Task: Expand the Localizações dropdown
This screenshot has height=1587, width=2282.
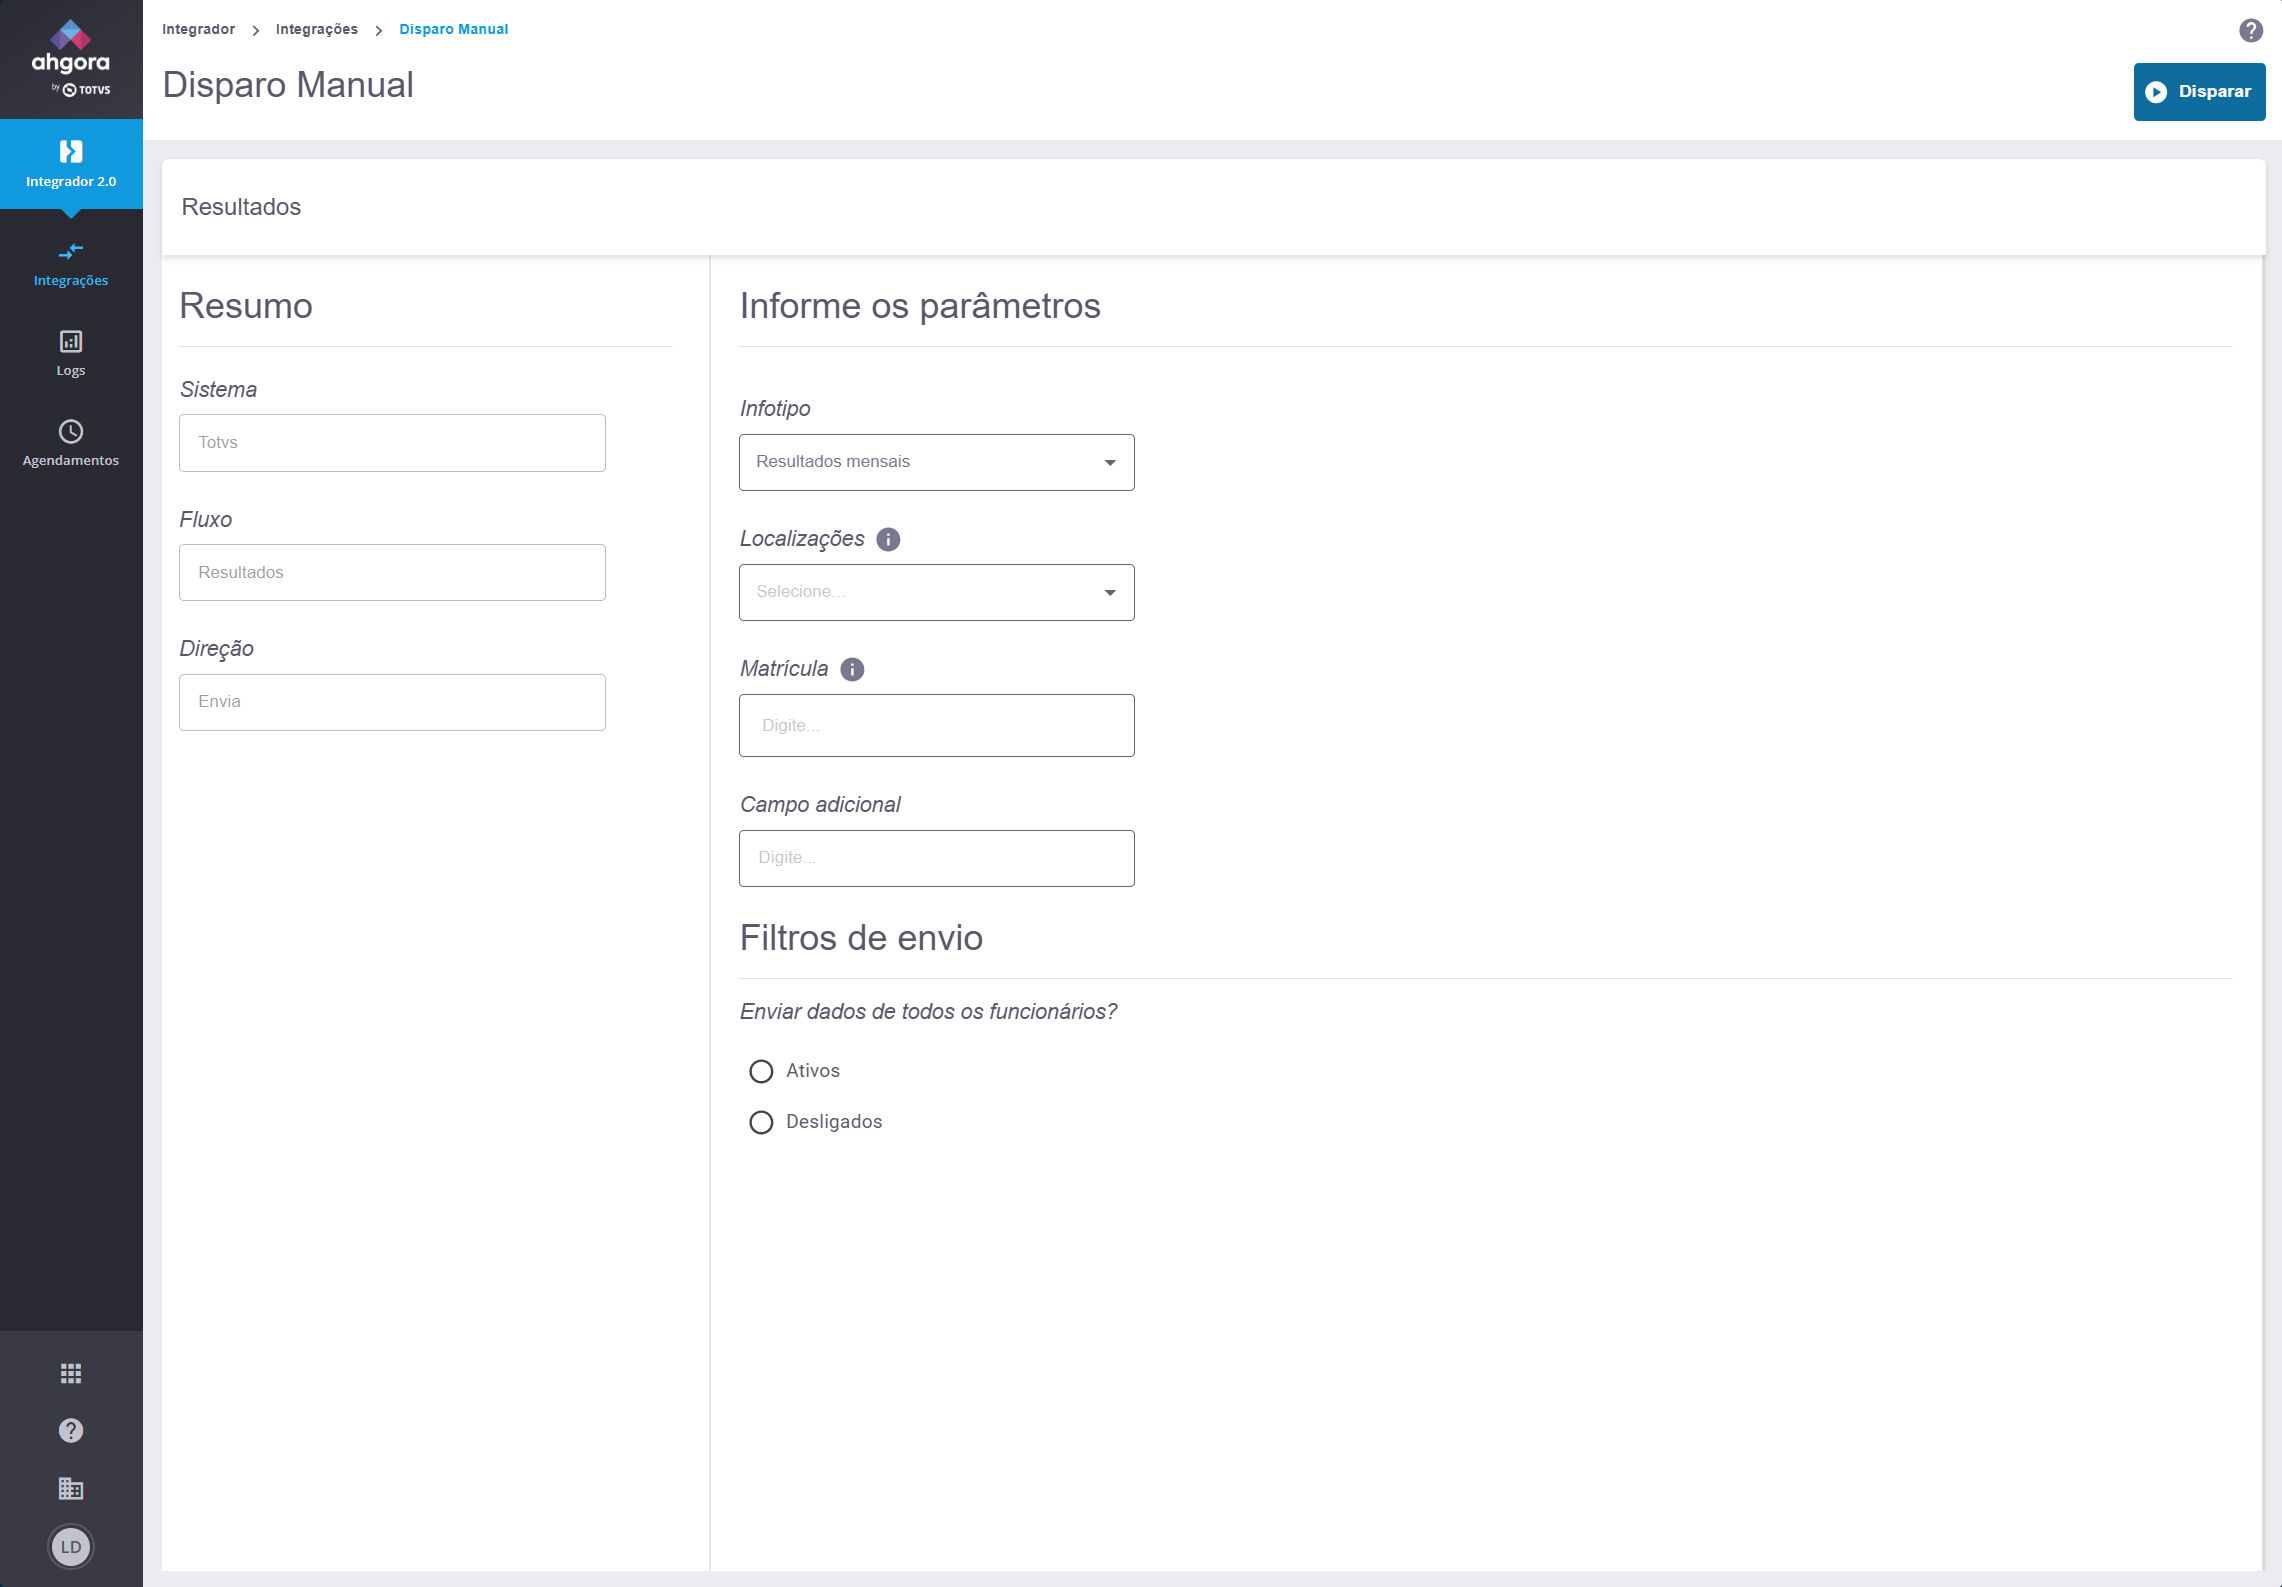Action: click(x=936, y=592)
